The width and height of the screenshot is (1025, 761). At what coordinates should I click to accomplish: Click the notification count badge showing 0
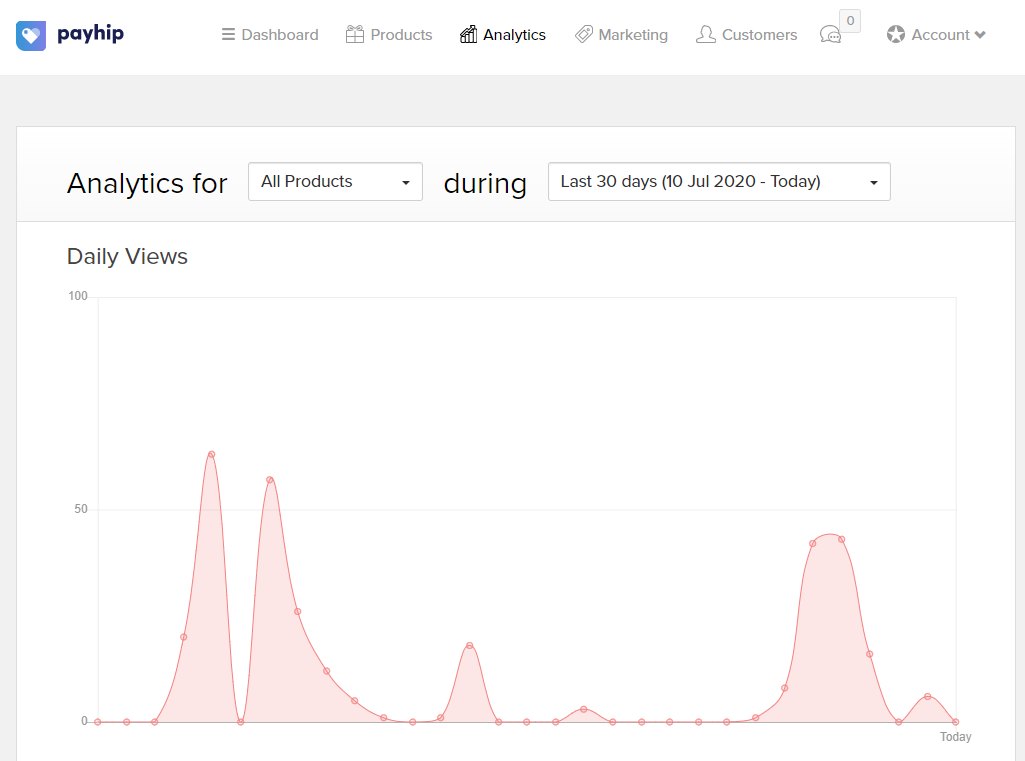(850, 21)
